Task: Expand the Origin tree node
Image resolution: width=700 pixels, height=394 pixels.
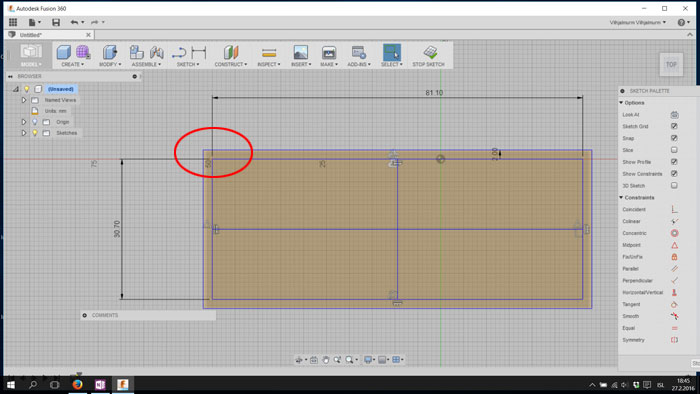Action: click(x=24, y=122)
